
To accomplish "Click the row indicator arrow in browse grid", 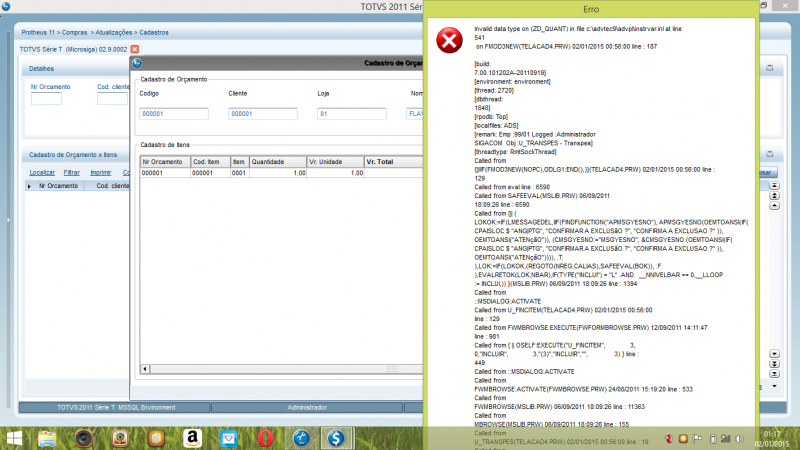I will tap(29, 186).
